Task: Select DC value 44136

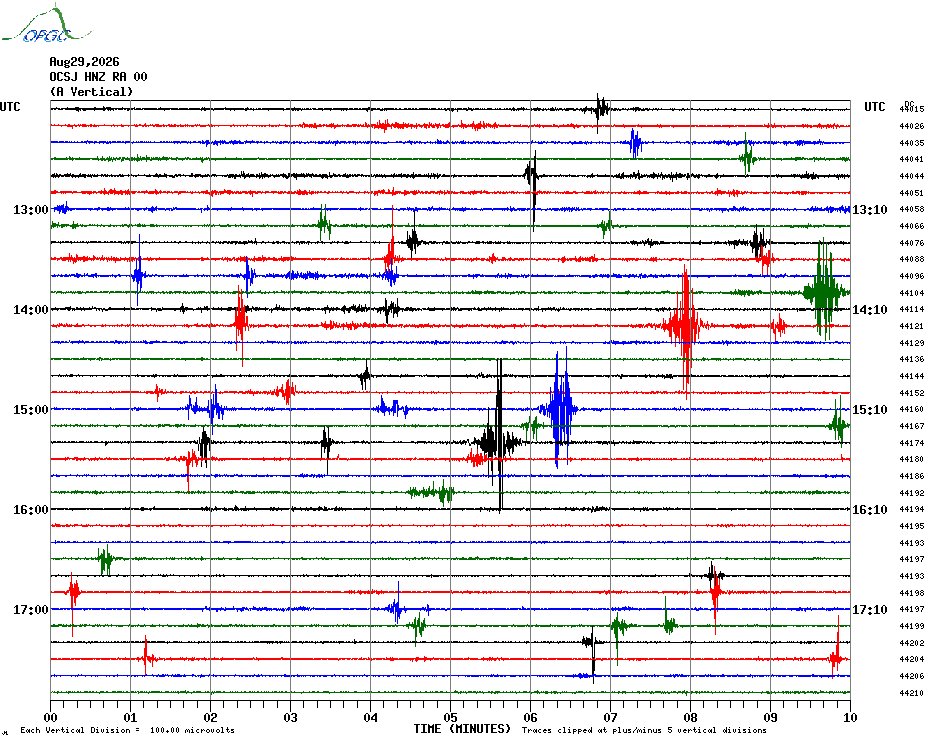Action: click(x=912, y=359)
